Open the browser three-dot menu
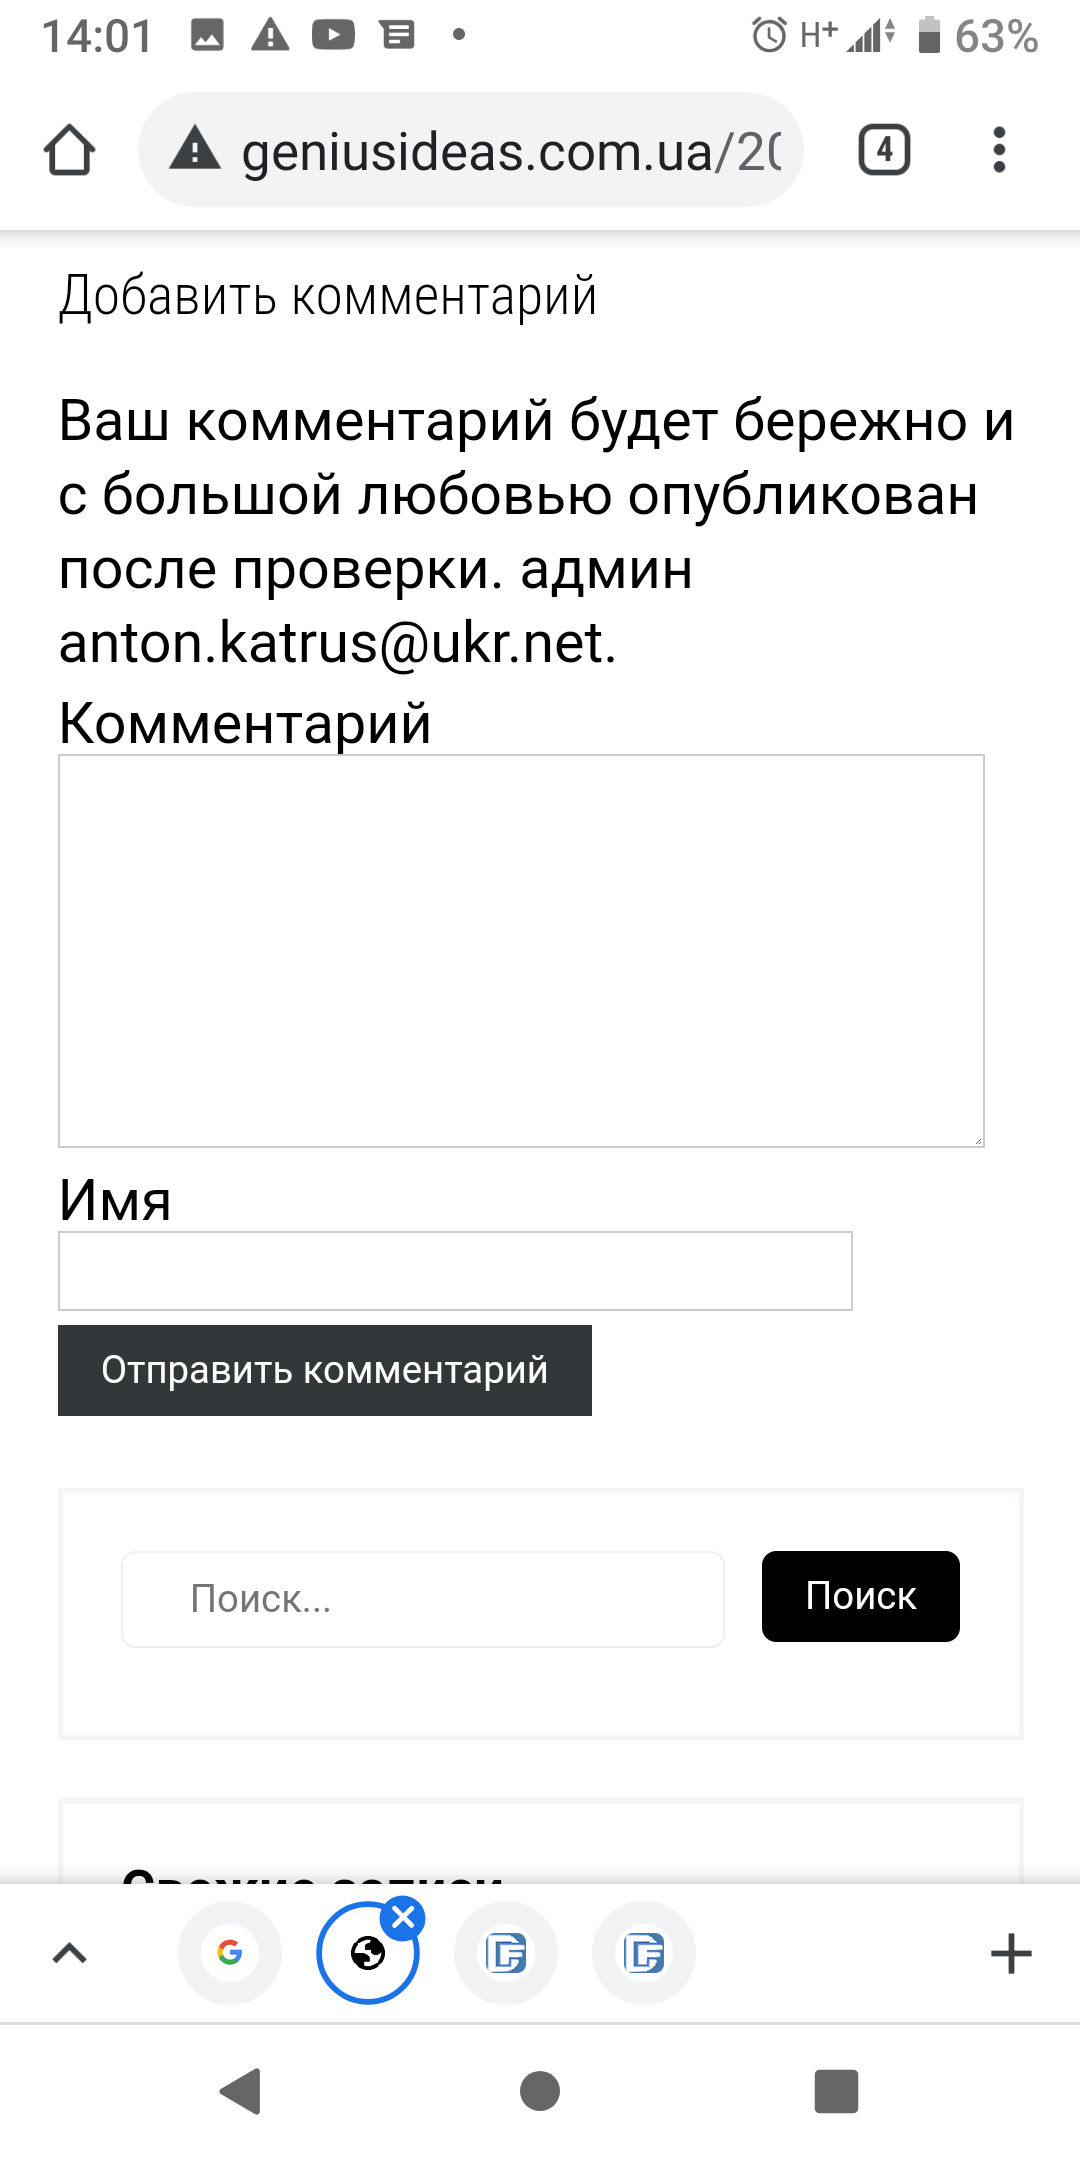The height and width of the screenshot is (2160, 1080). coord(998,151)
